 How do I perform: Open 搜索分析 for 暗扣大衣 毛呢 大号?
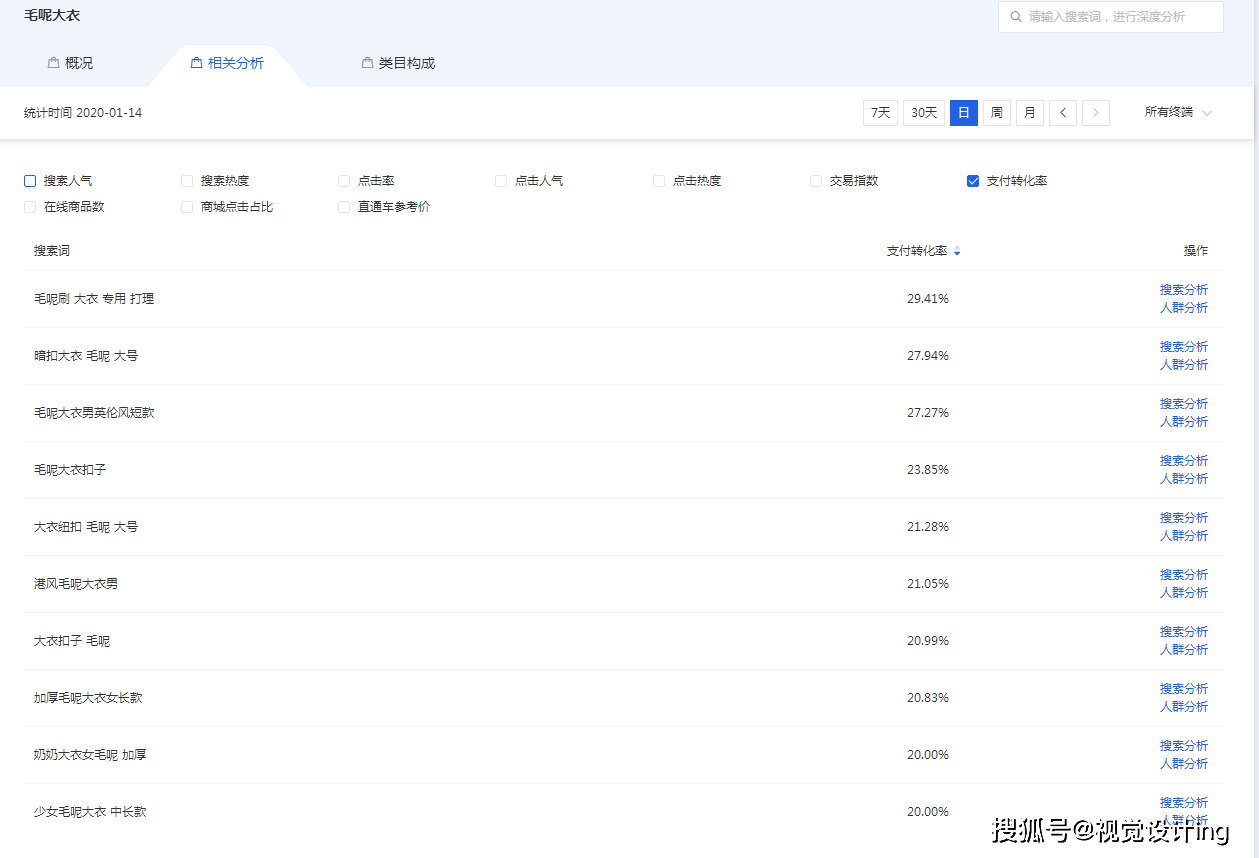pos(1184,347)
